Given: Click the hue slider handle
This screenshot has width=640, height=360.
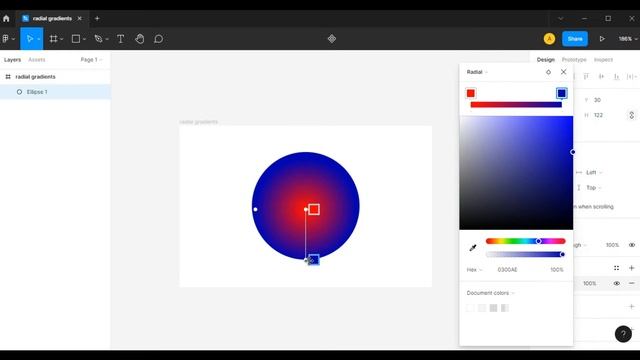Looking at the screenshot, I should pyautogui.click(x=538, y=241).
